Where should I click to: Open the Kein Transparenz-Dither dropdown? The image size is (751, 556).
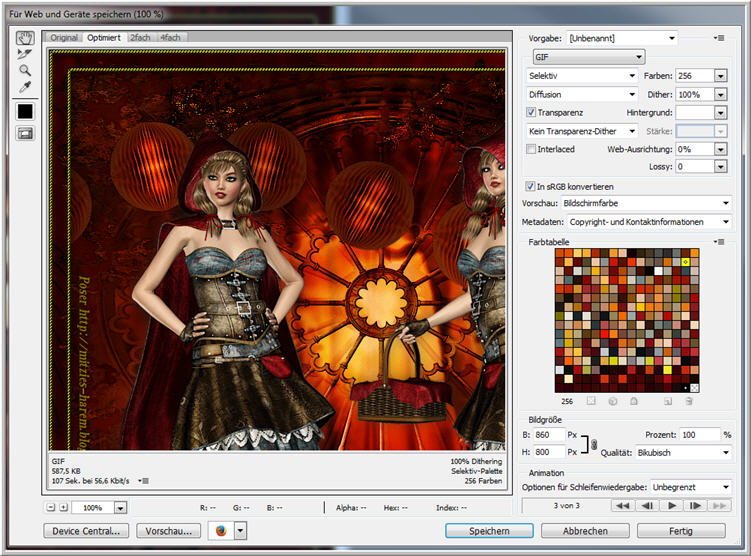(581, 131)
